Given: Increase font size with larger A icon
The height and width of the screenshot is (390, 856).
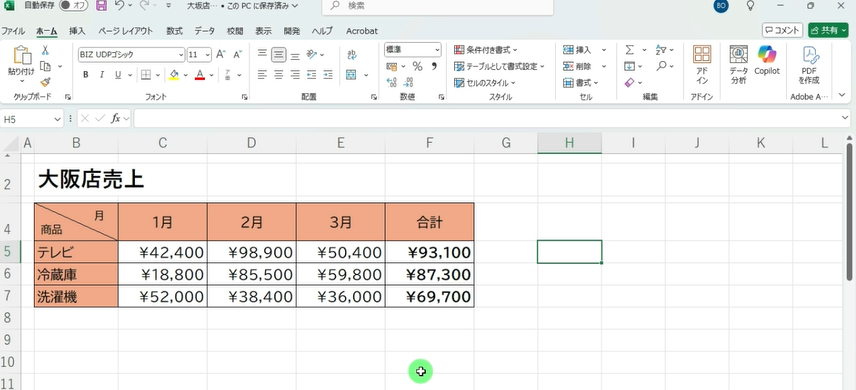Looking at the screenshot, I should pos(221,54).
